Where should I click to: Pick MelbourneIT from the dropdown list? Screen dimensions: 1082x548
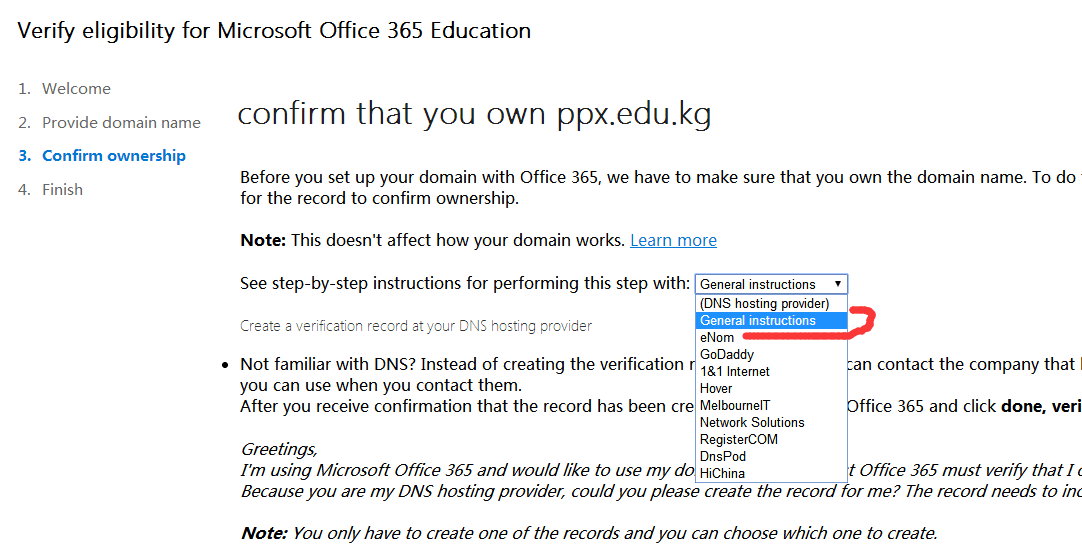click(735, 405)
